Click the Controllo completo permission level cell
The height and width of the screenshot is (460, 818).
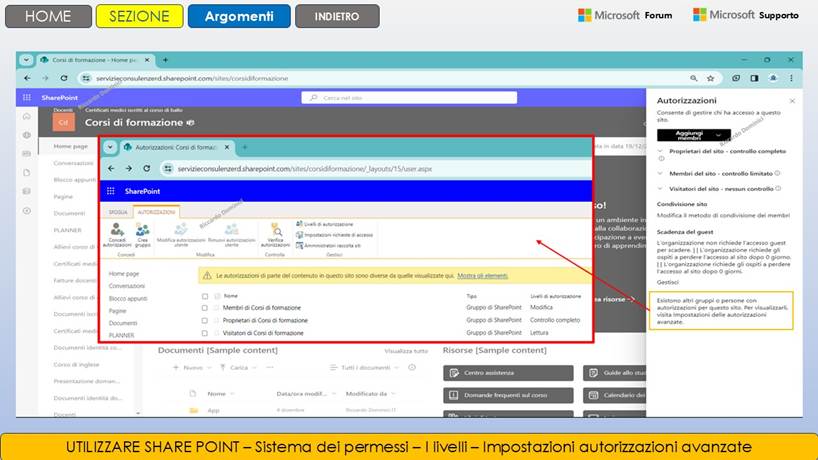pos(555,320)
